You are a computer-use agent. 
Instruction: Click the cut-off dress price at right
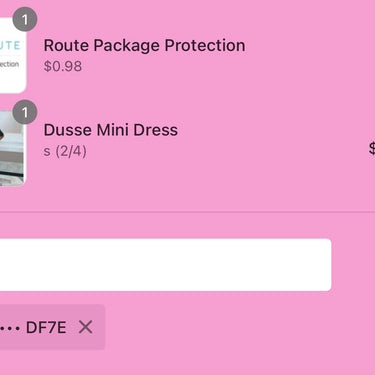point(372,149)
